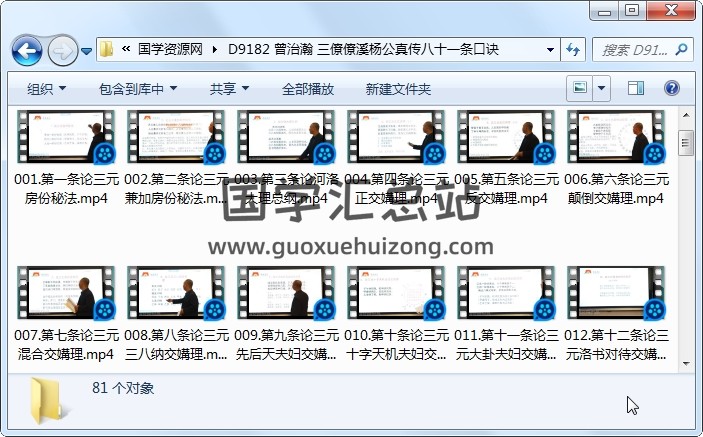Viewport: 703px width, 437px height.
Task: Refresh the folder view
Action: (573, 49)
